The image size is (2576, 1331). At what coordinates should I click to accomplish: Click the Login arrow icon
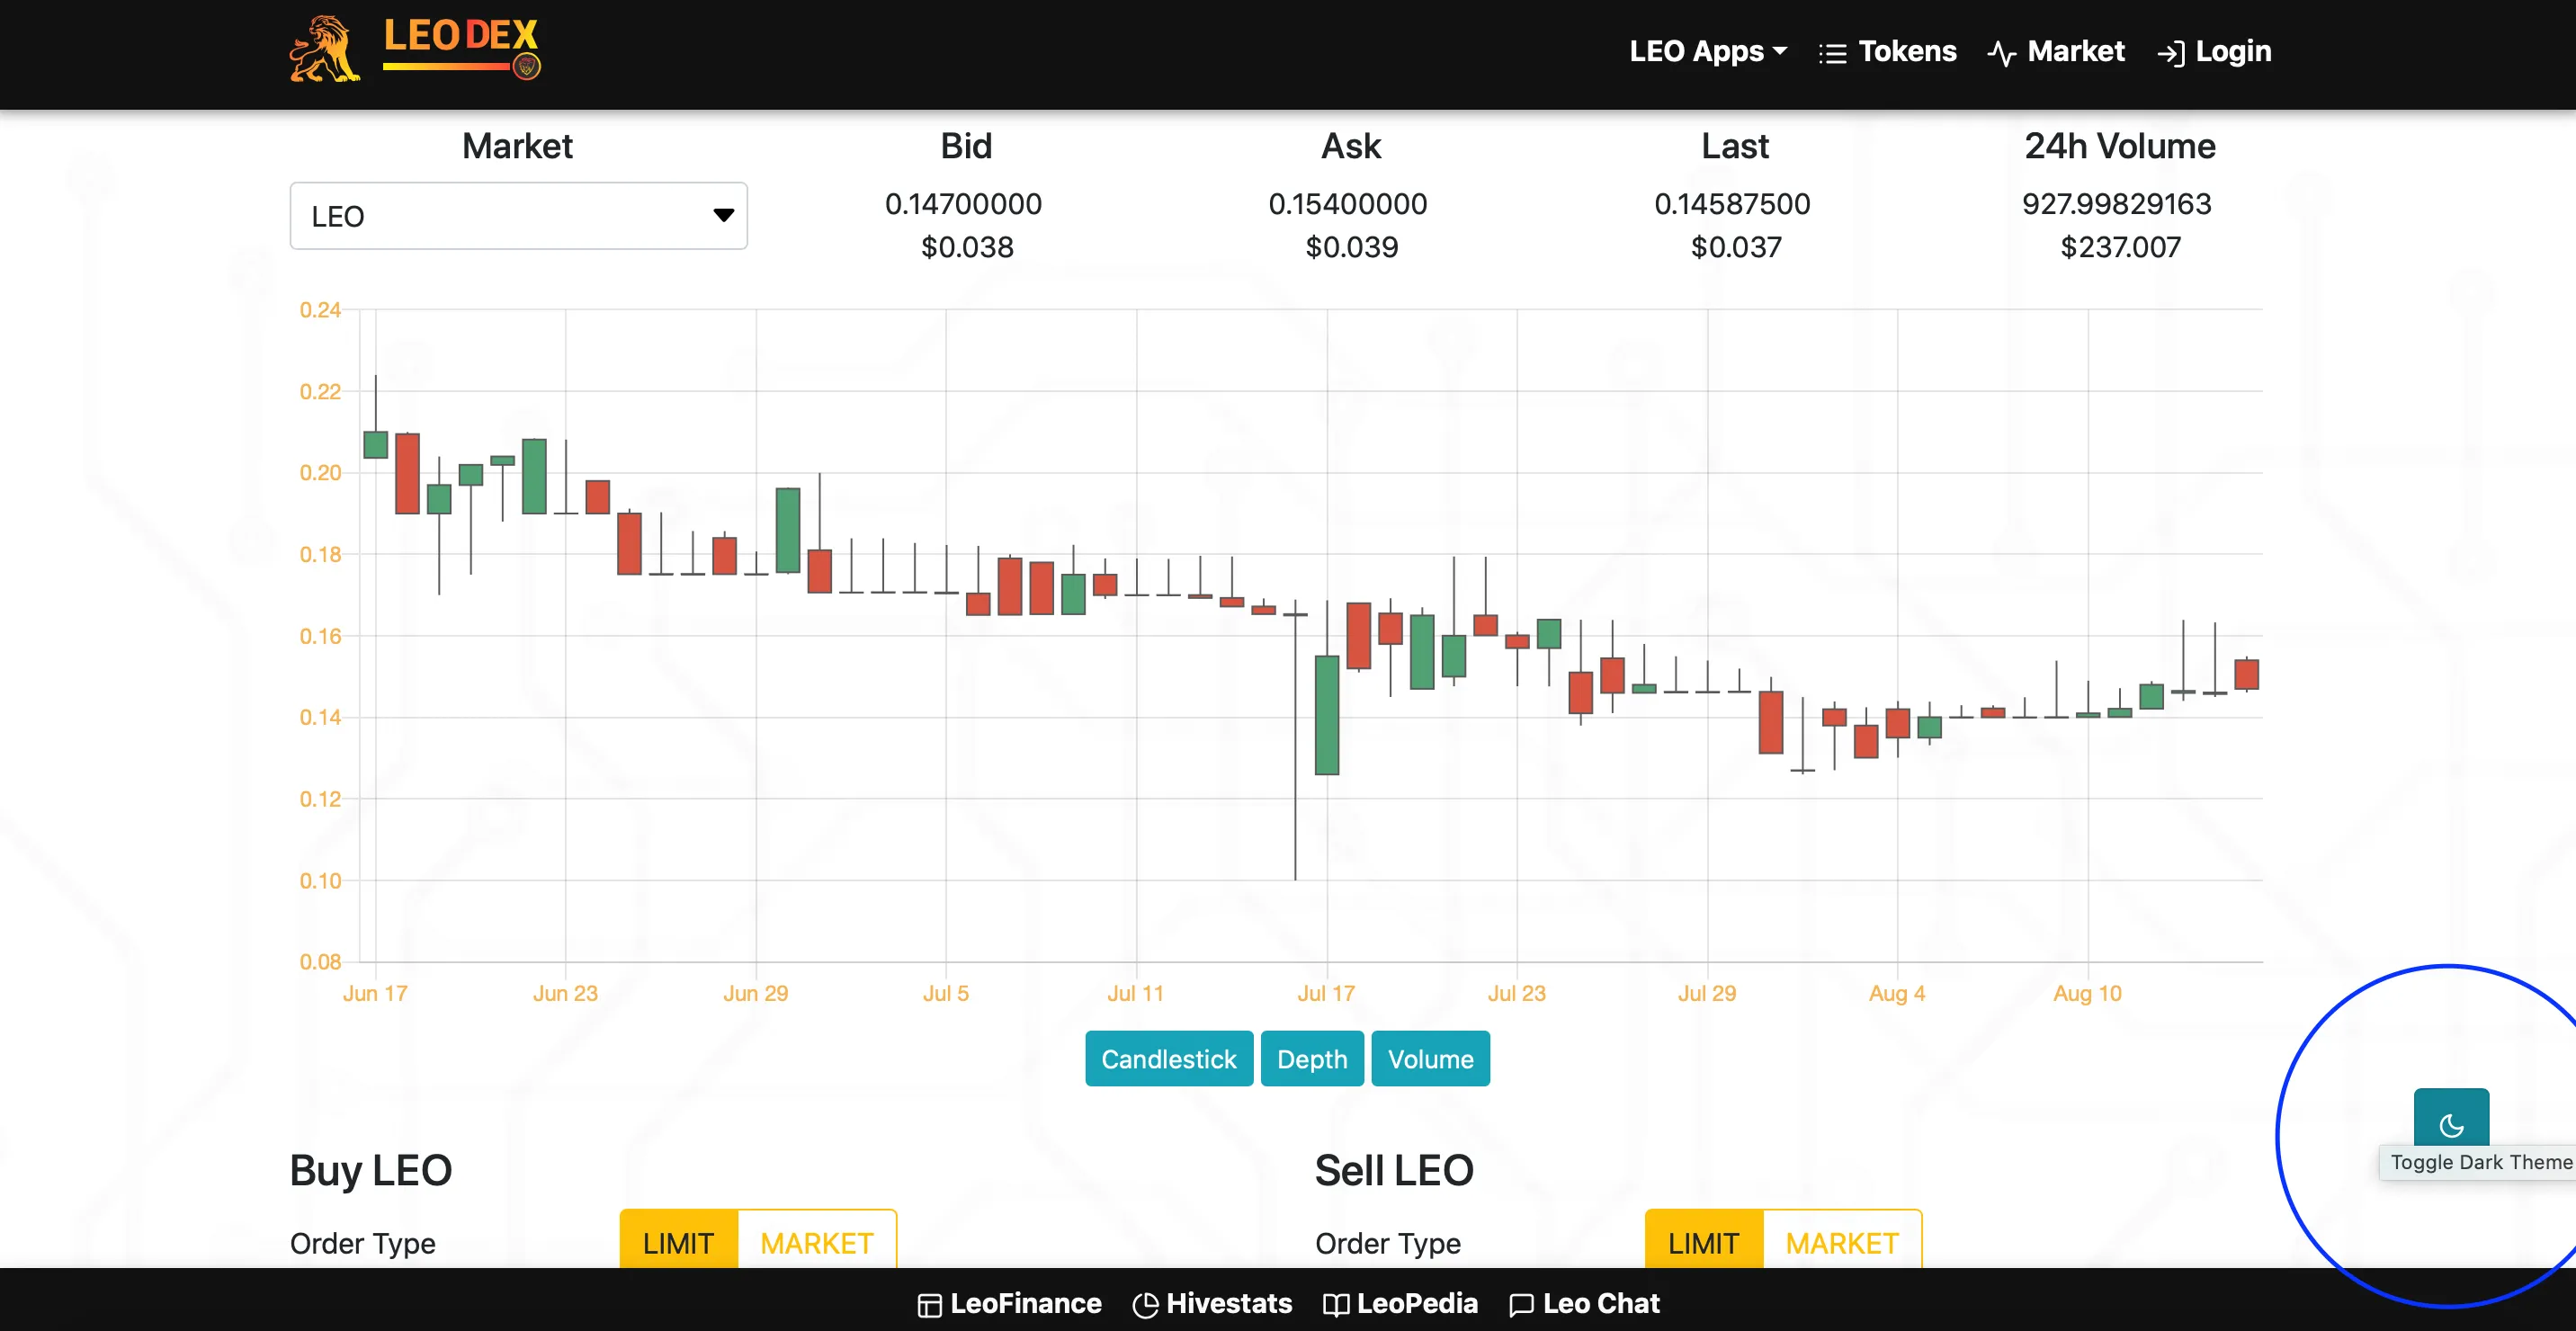tap(2171, 53)
